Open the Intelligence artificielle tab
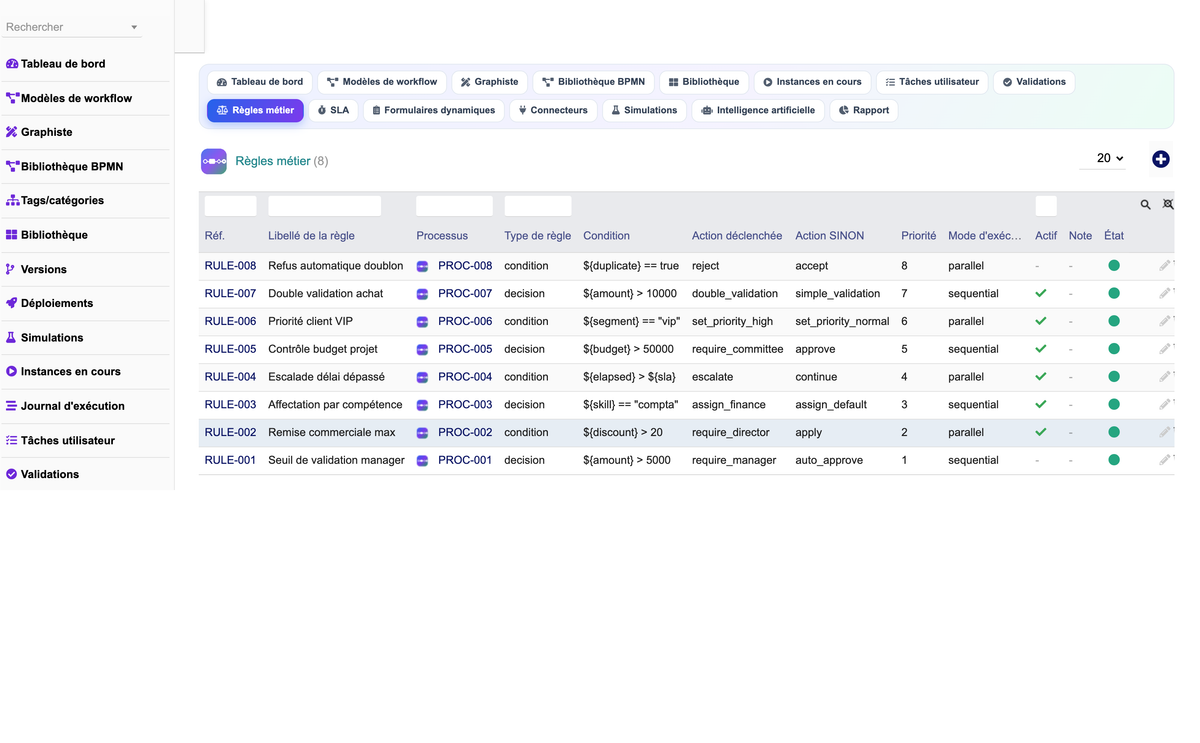 pyautogui.click(x=758, y=110)
